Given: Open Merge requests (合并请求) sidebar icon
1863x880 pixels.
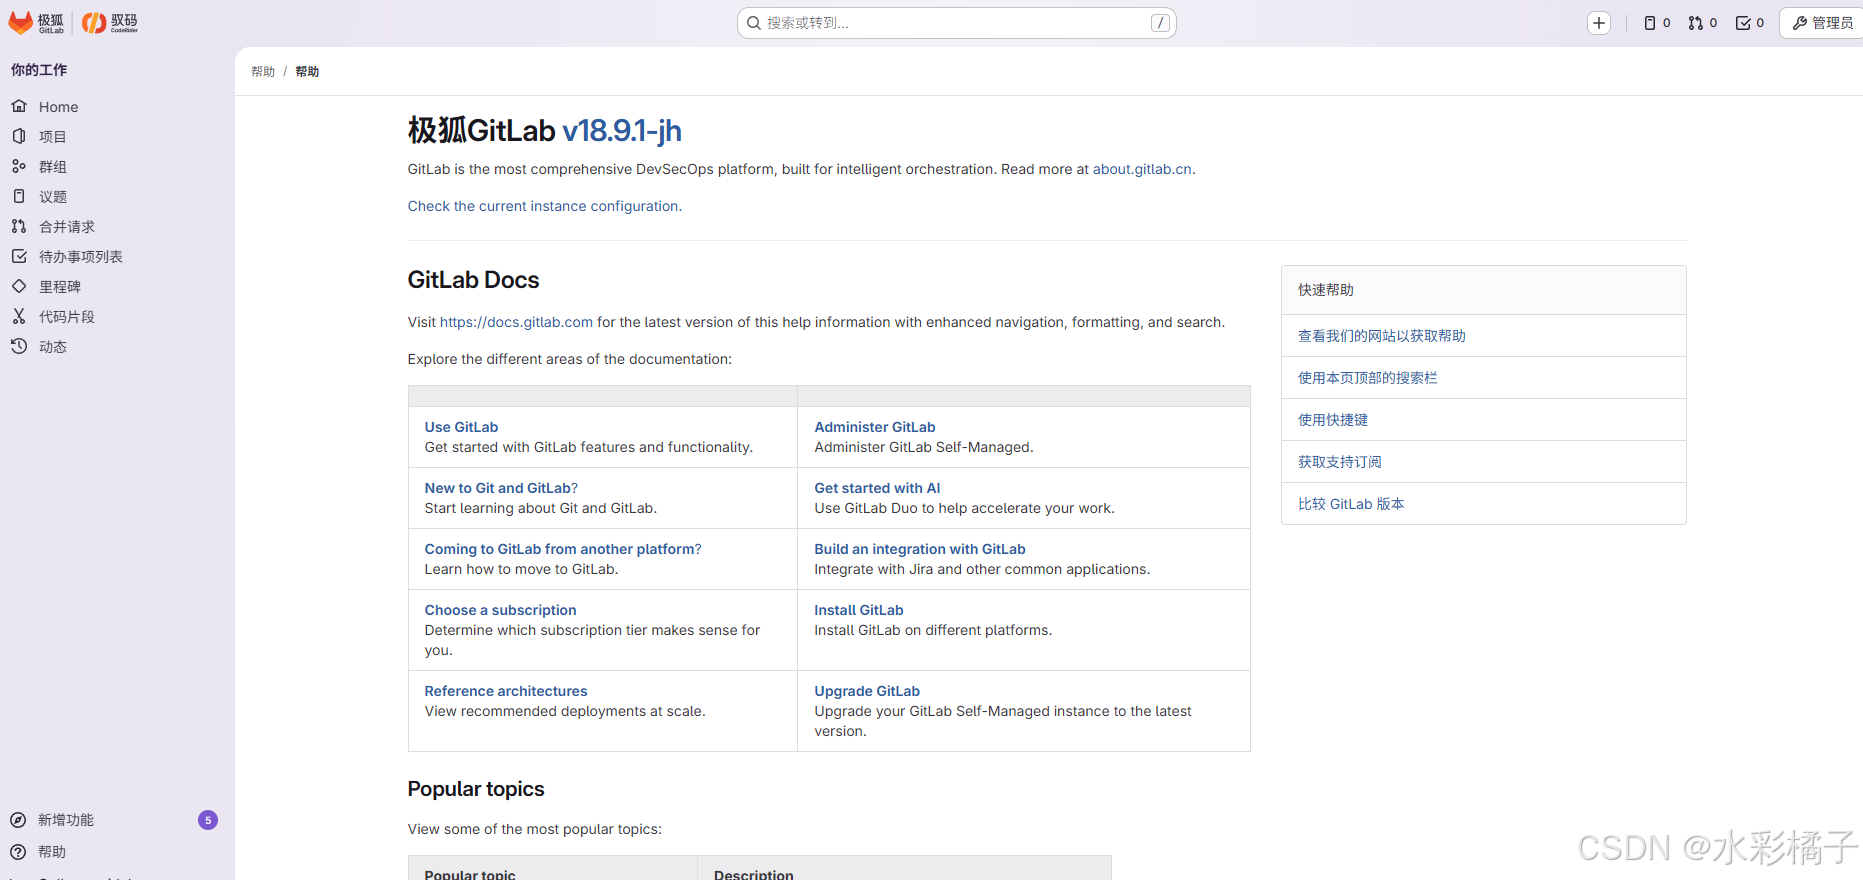Looking at the screenshot, I should (x=19, y=226).
